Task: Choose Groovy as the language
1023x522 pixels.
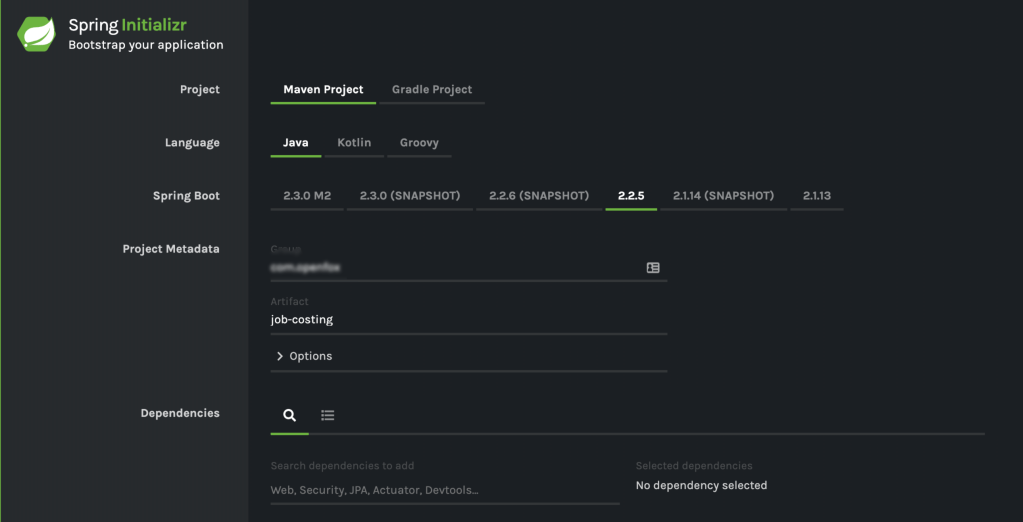Action: (419, 143)
